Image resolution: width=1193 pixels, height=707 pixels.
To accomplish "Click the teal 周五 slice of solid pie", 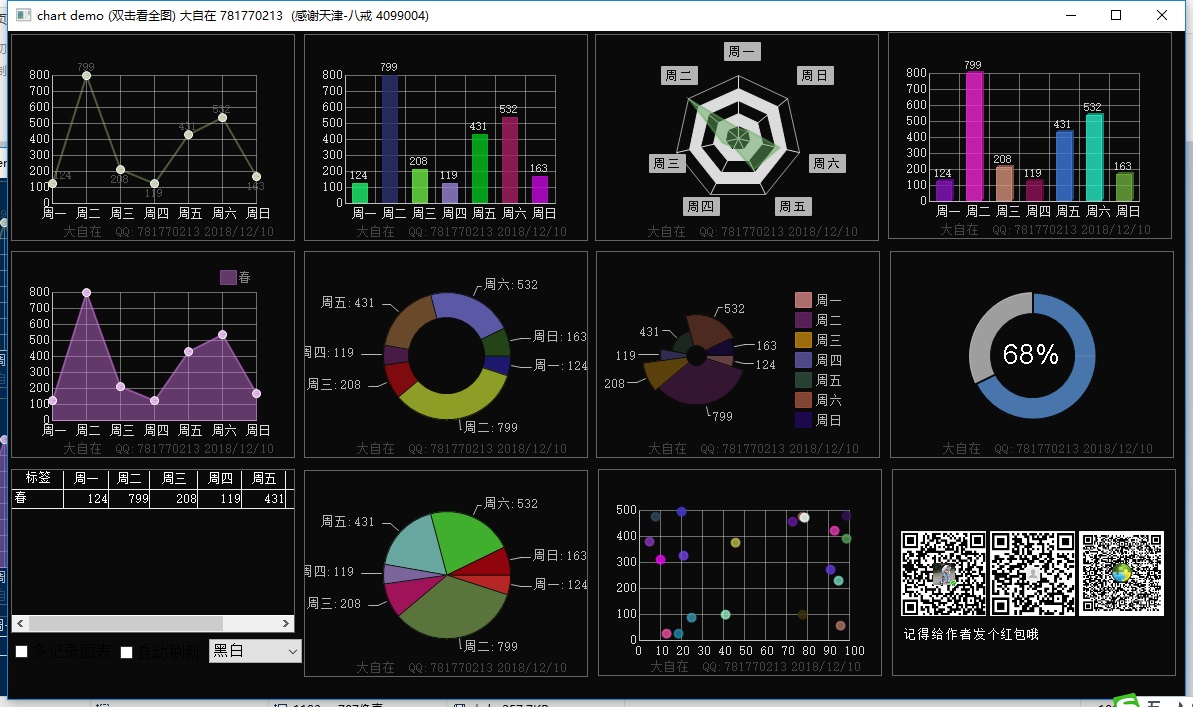I will (x=415, y=546).
